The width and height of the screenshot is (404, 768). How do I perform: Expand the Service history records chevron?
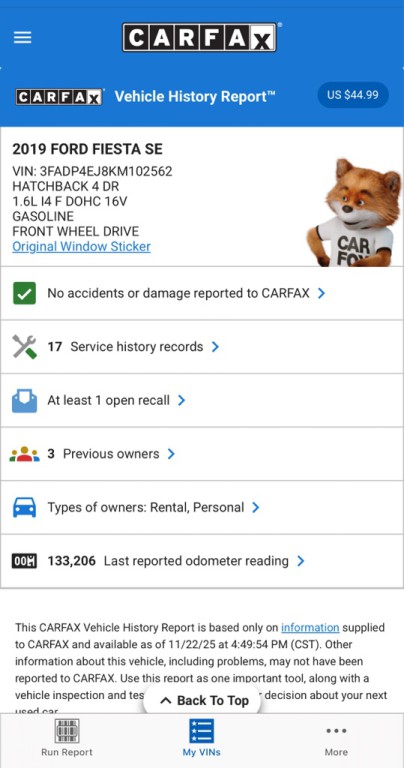[215, 347]
